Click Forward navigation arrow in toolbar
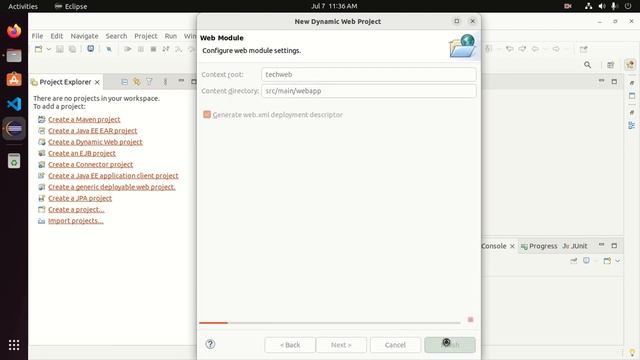Image resolution: width=640 pixels, height=360 pixels. click(556, 49)
